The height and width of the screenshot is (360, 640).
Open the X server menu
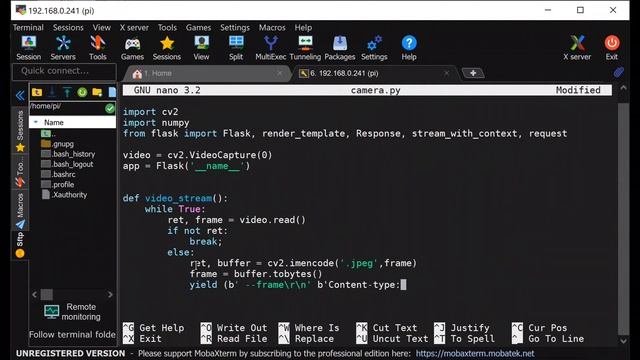point(134,27)
